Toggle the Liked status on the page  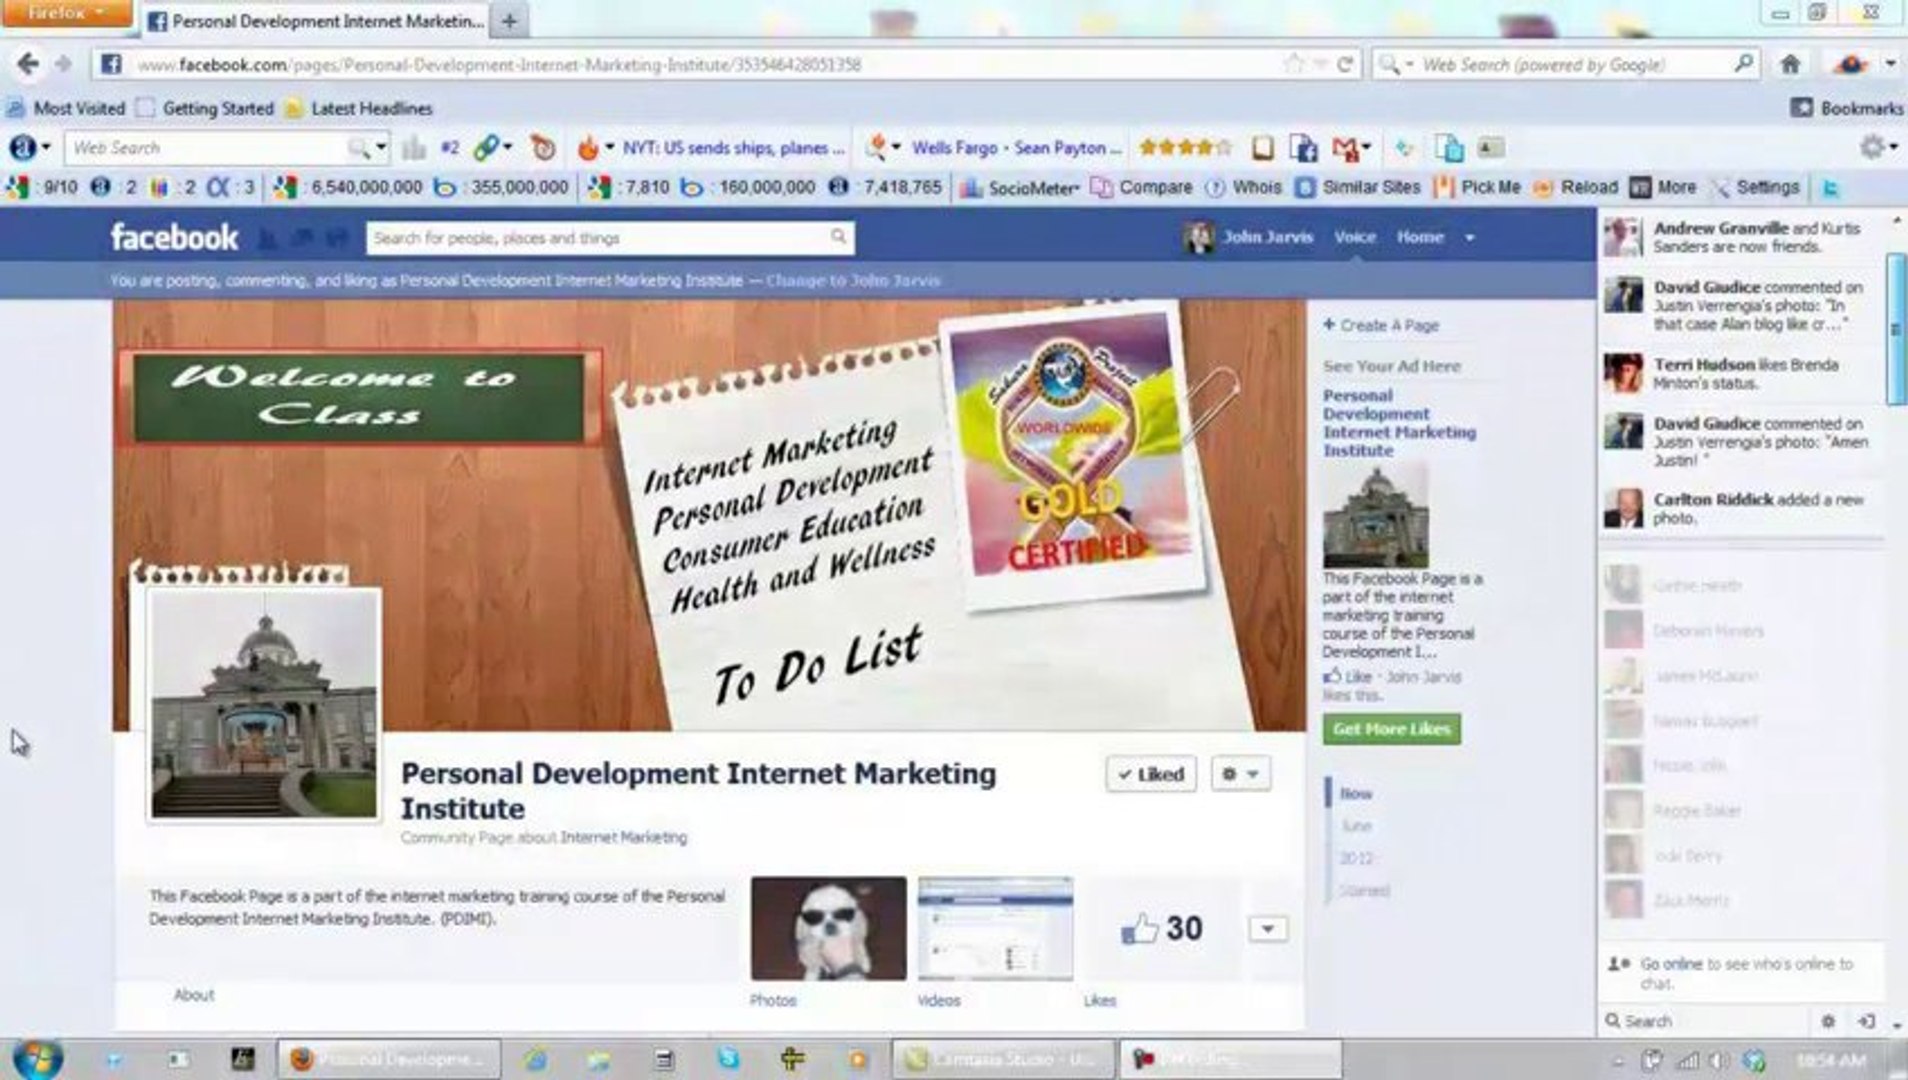tap(1149, 773)
